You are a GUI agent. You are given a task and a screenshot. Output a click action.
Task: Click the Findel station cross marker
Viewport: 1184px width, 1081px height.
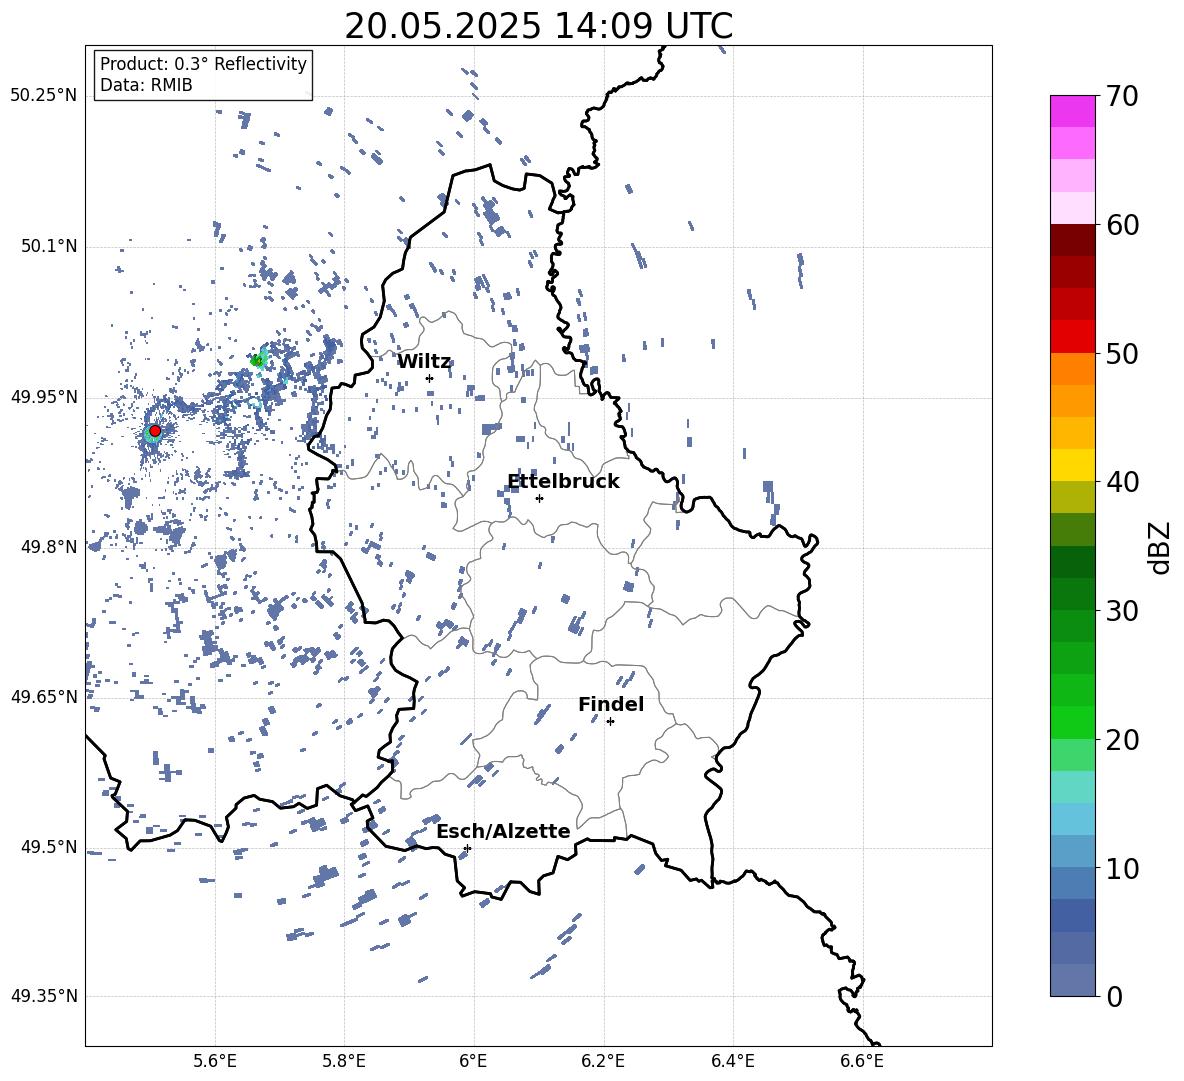tap(610, 722)
